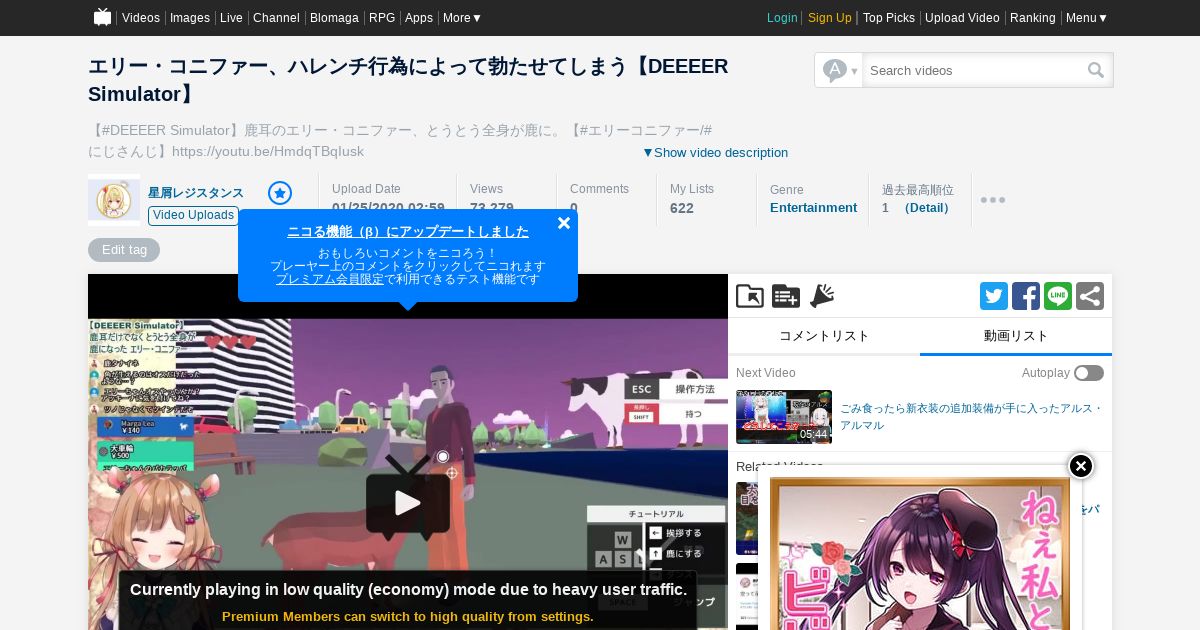Open the ごみ食ったら新衣装 next video title

pyautogui.click(x=971, y=417)
